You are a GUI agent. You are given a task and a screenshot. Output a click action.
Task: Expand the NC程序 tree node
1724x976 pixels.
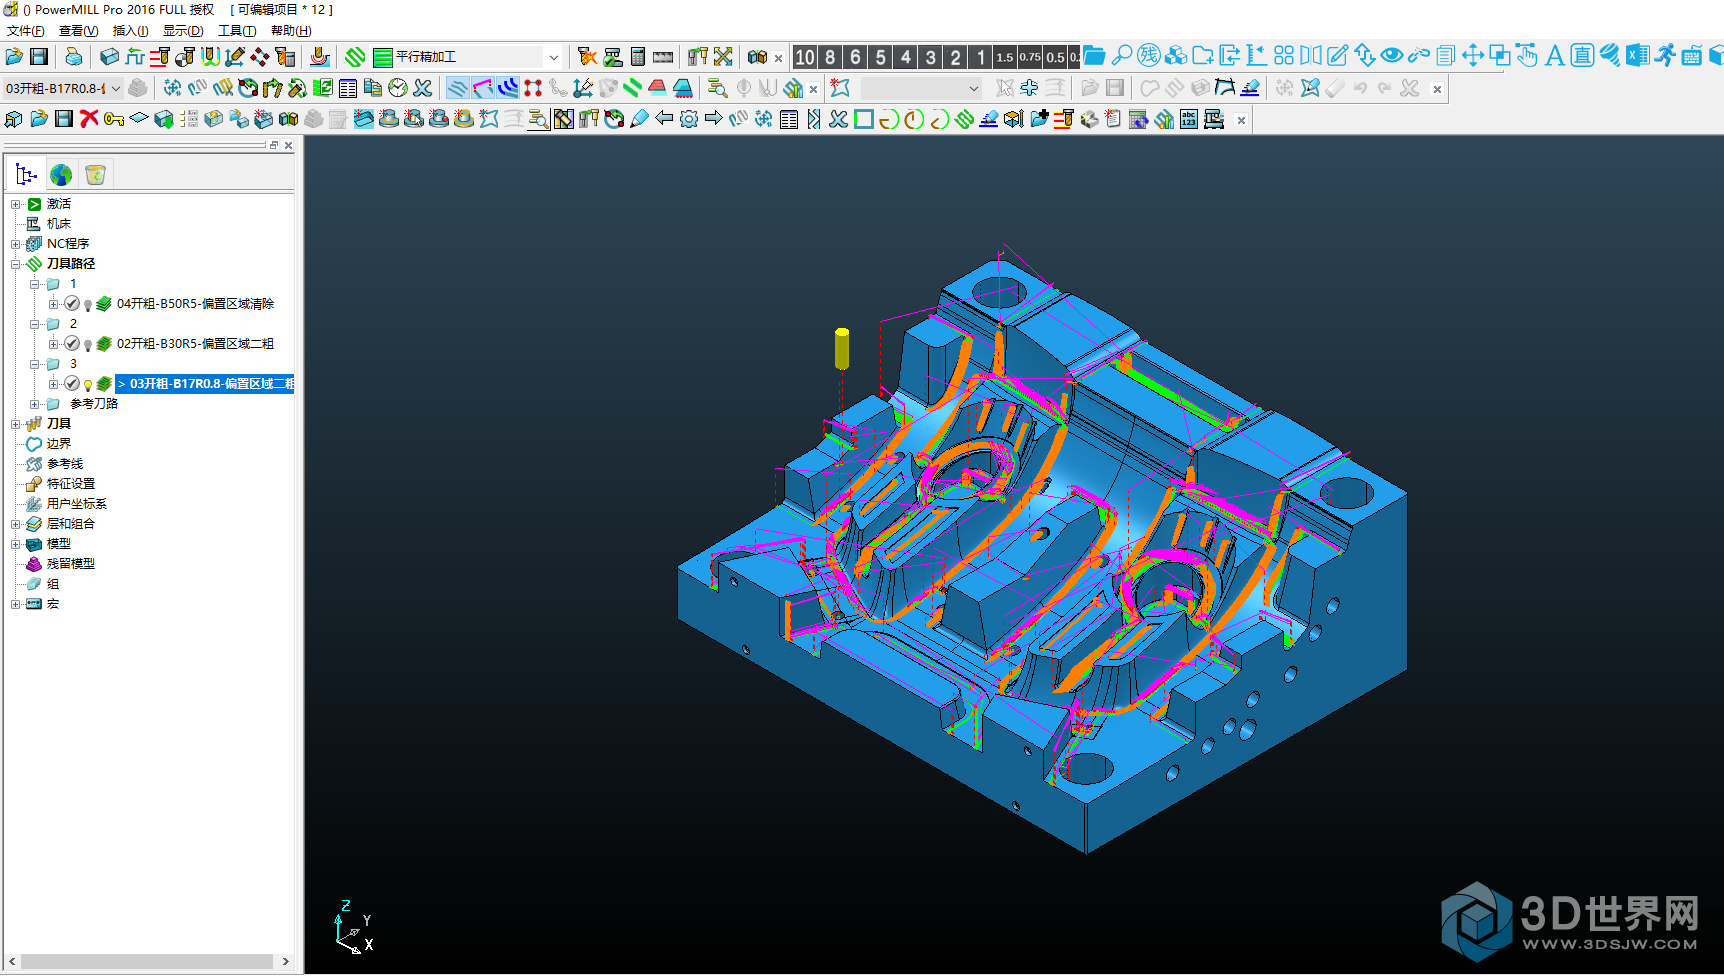tap(16, 244)
